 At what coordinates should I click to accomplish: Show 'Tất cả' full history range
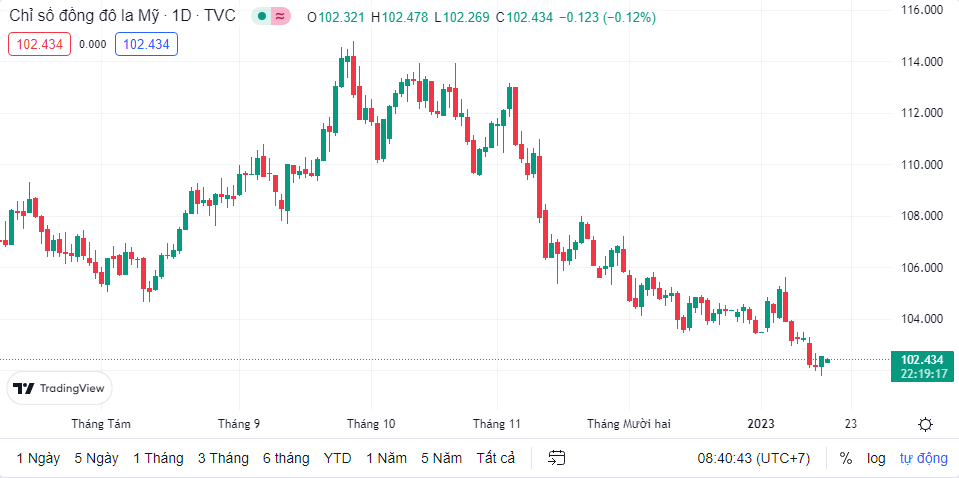(x=496, y=458)
